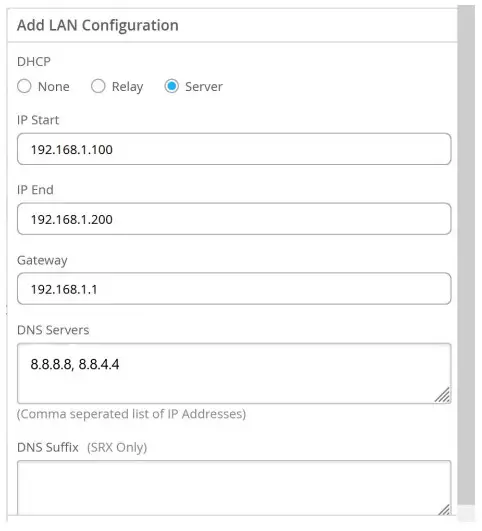Click the IP End input field
Screen dimensions: 482x531
(234, 219)
